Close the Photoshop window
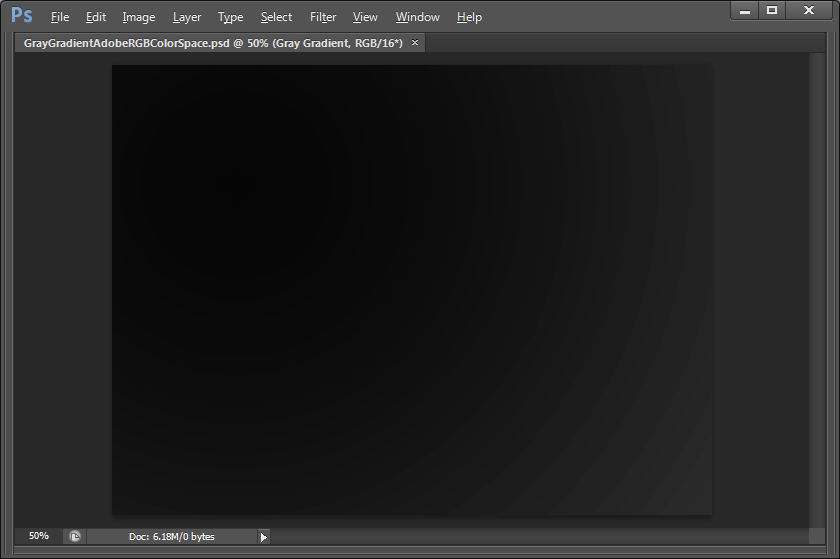Viewport: 840px width, 559px height. point(809,11)
